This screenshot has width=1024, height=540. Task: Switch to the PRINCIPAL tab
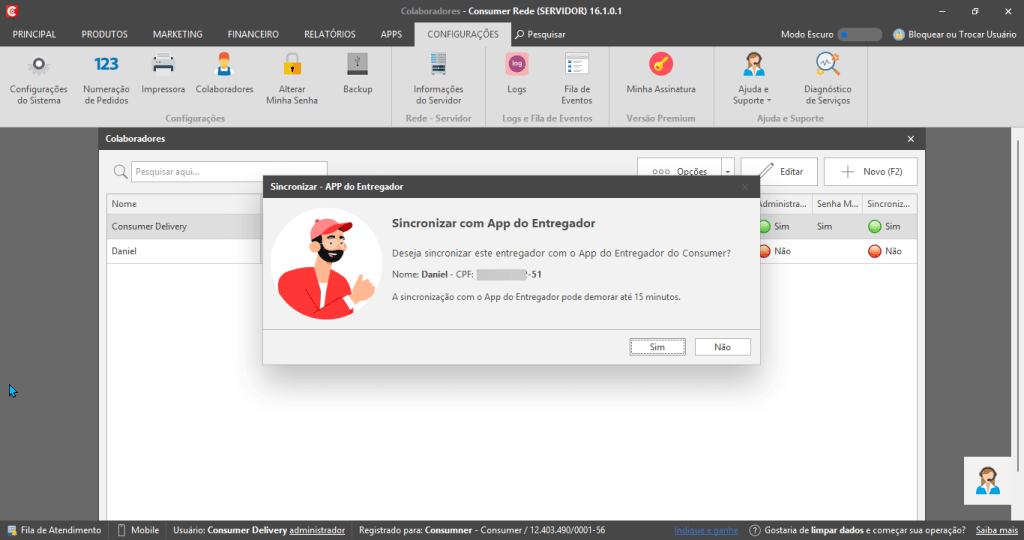point(34,35)
